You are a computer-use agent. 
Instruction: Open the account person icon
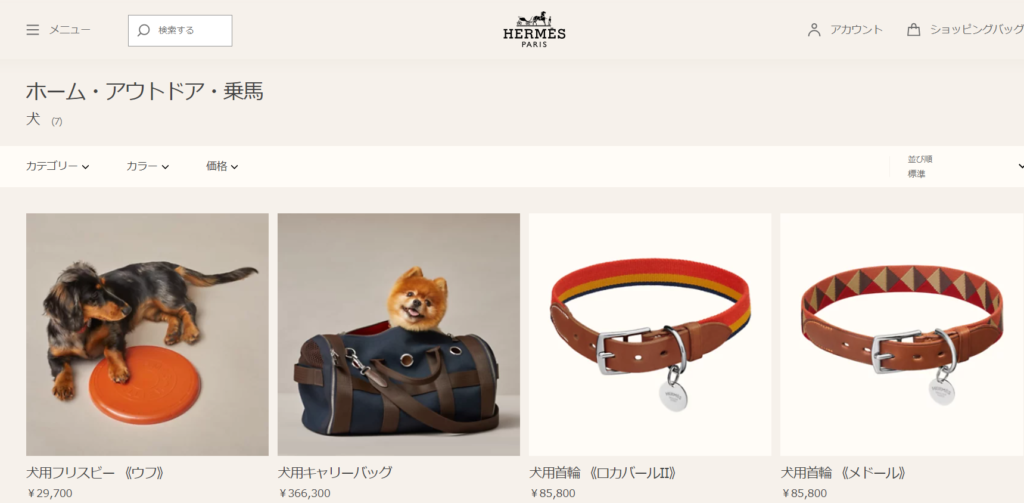[814, 30]
